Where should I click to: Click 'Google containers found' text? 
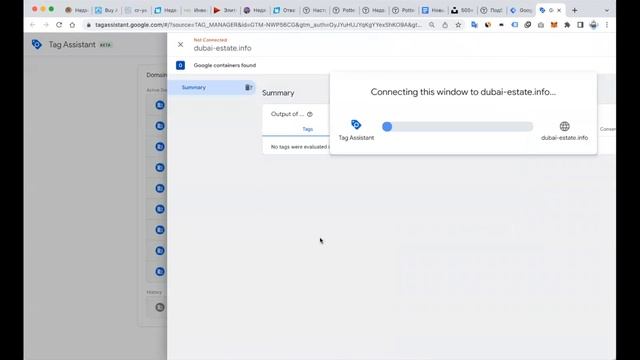[225, 65]
